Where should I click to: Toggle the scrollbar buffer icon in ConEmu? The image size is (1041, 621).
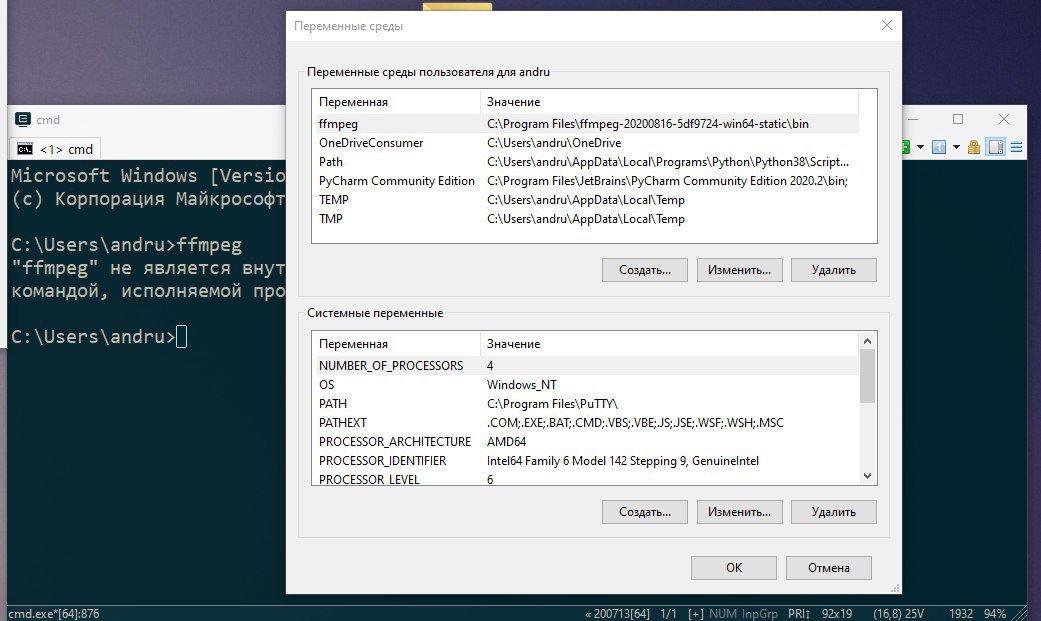point(996,147)
